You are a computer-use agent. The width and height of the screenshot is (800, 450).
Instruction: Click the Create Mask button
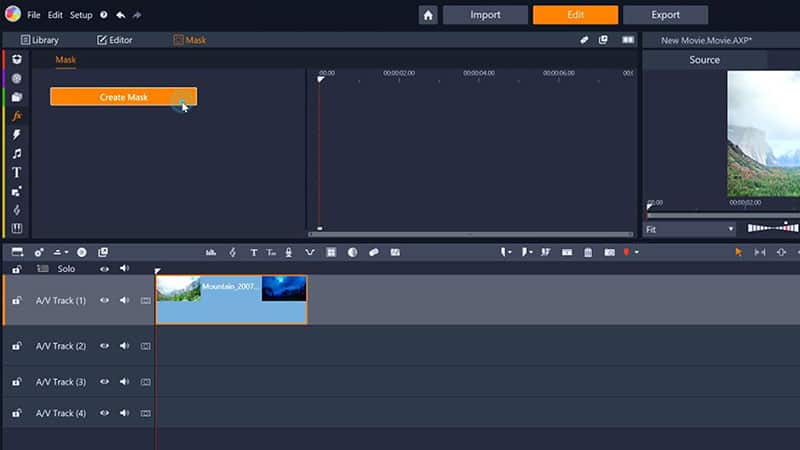click(123, 97)
